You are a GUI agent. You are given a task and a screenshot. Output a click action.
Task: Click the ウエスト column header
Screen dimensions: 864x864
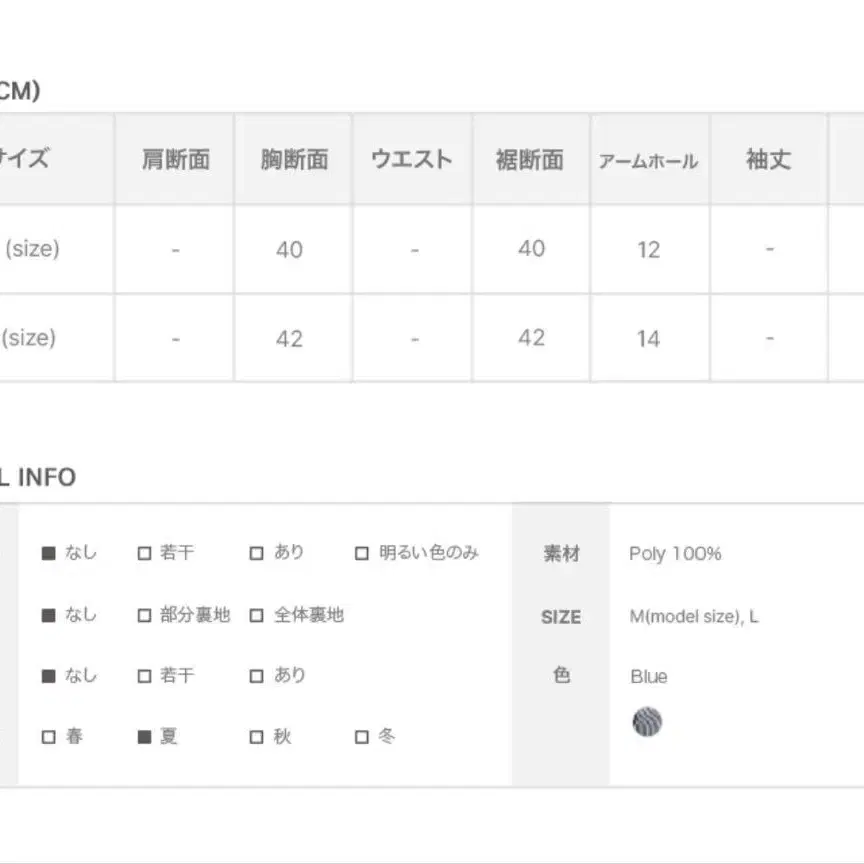click(x=412, y=160)
